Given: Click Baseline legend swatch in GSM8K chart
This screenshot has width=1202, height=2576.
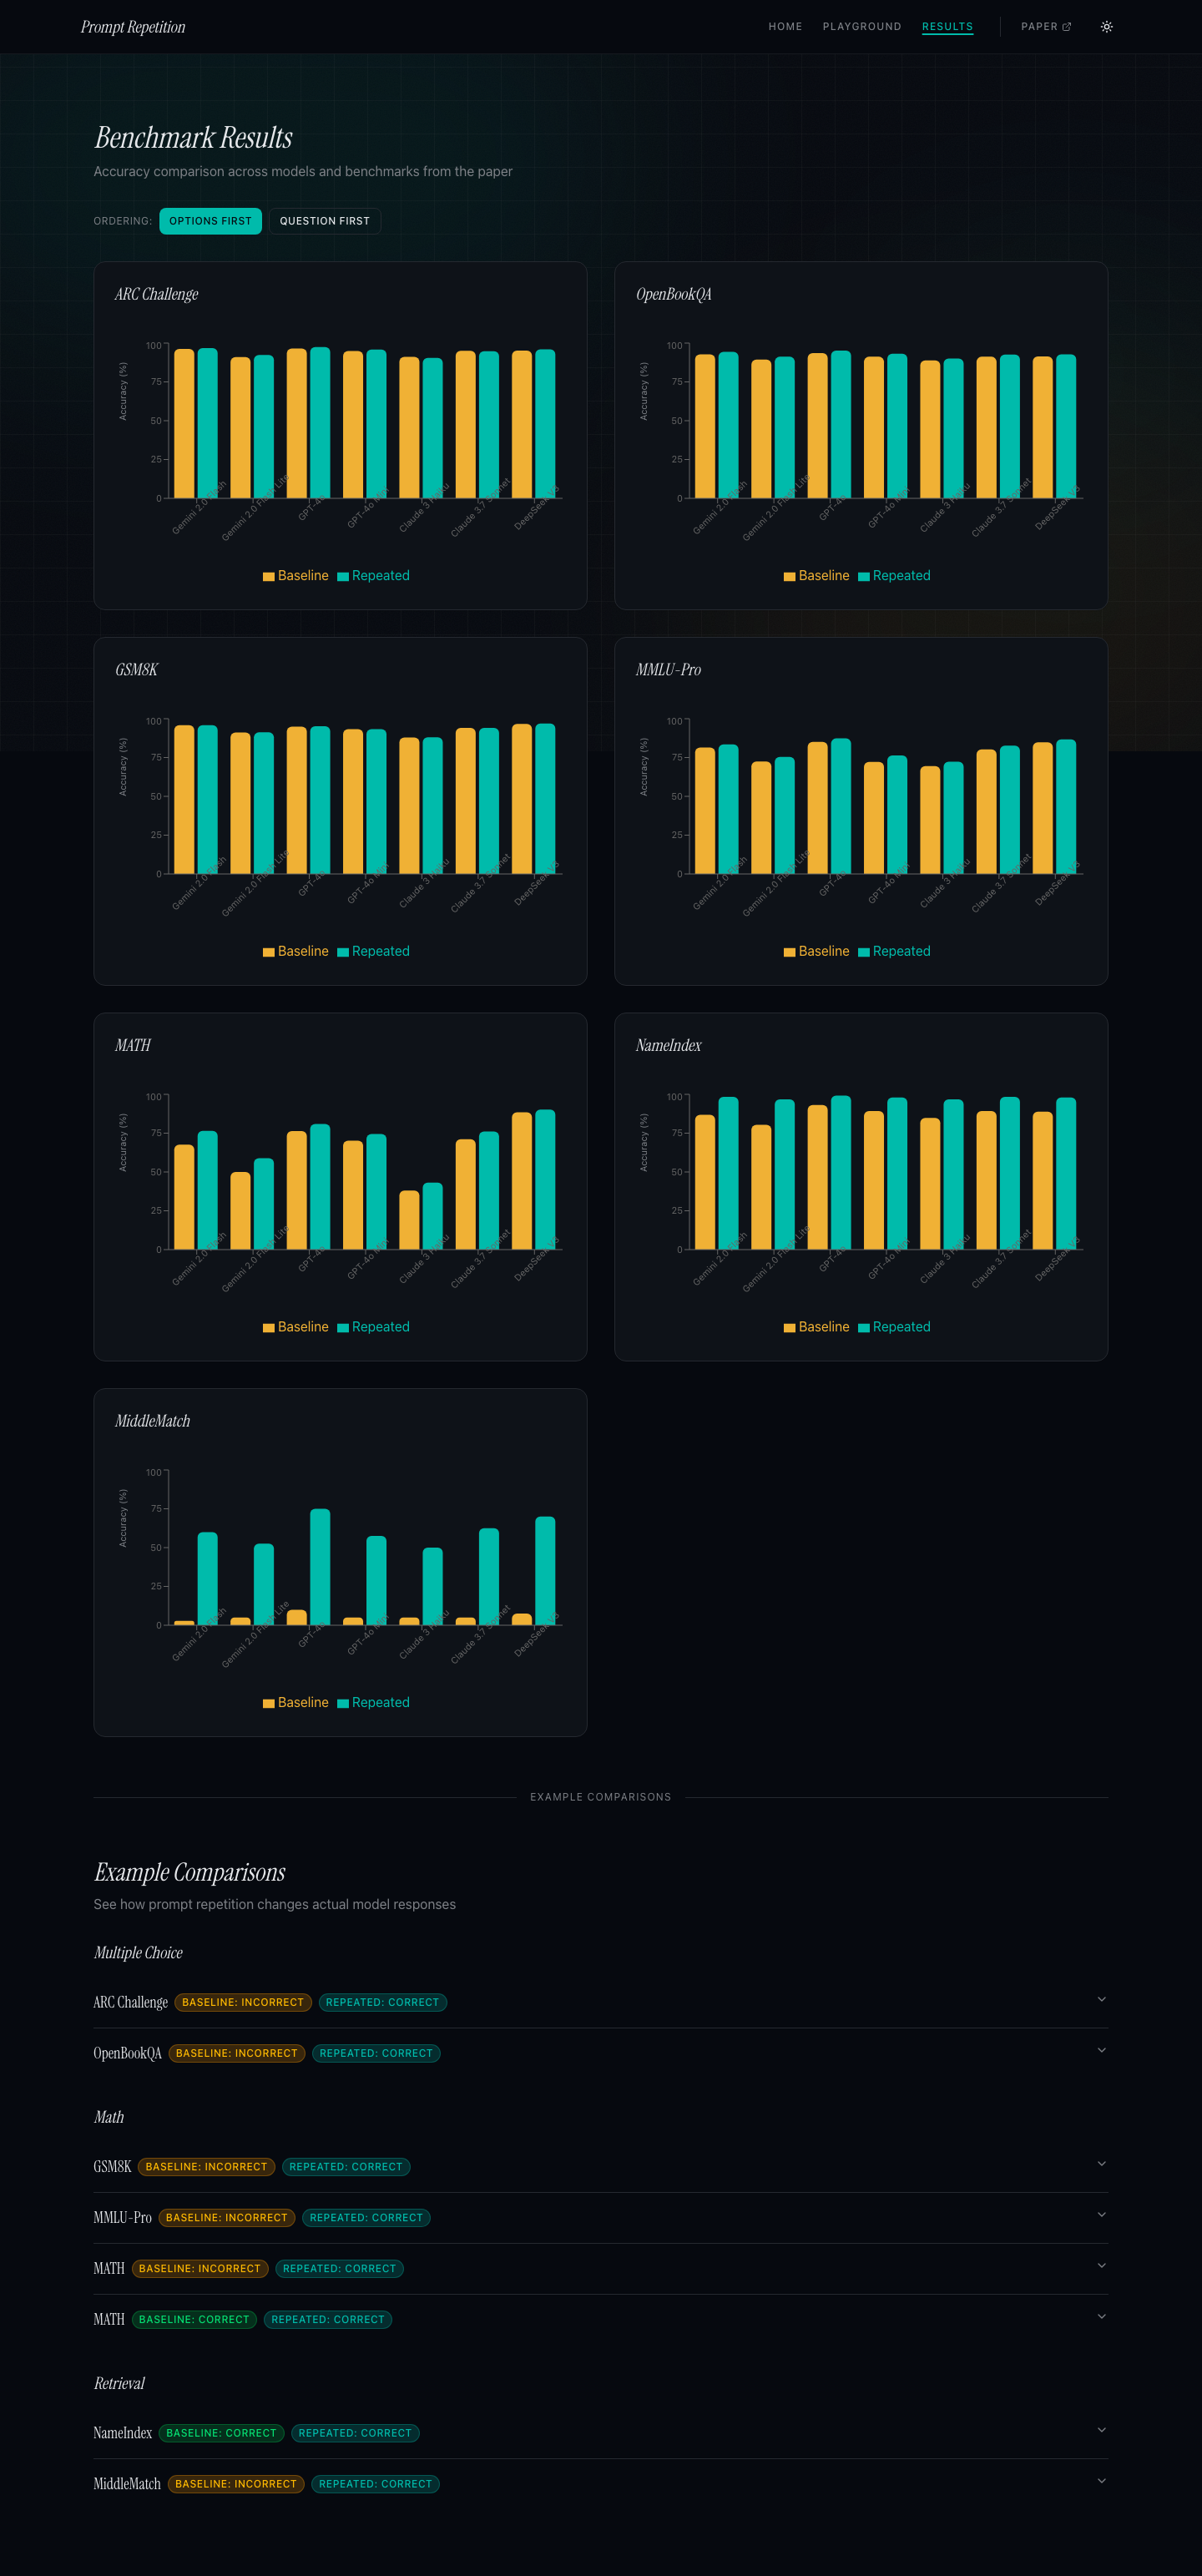Looking at the screenshot, I should [x=269, y=952].
